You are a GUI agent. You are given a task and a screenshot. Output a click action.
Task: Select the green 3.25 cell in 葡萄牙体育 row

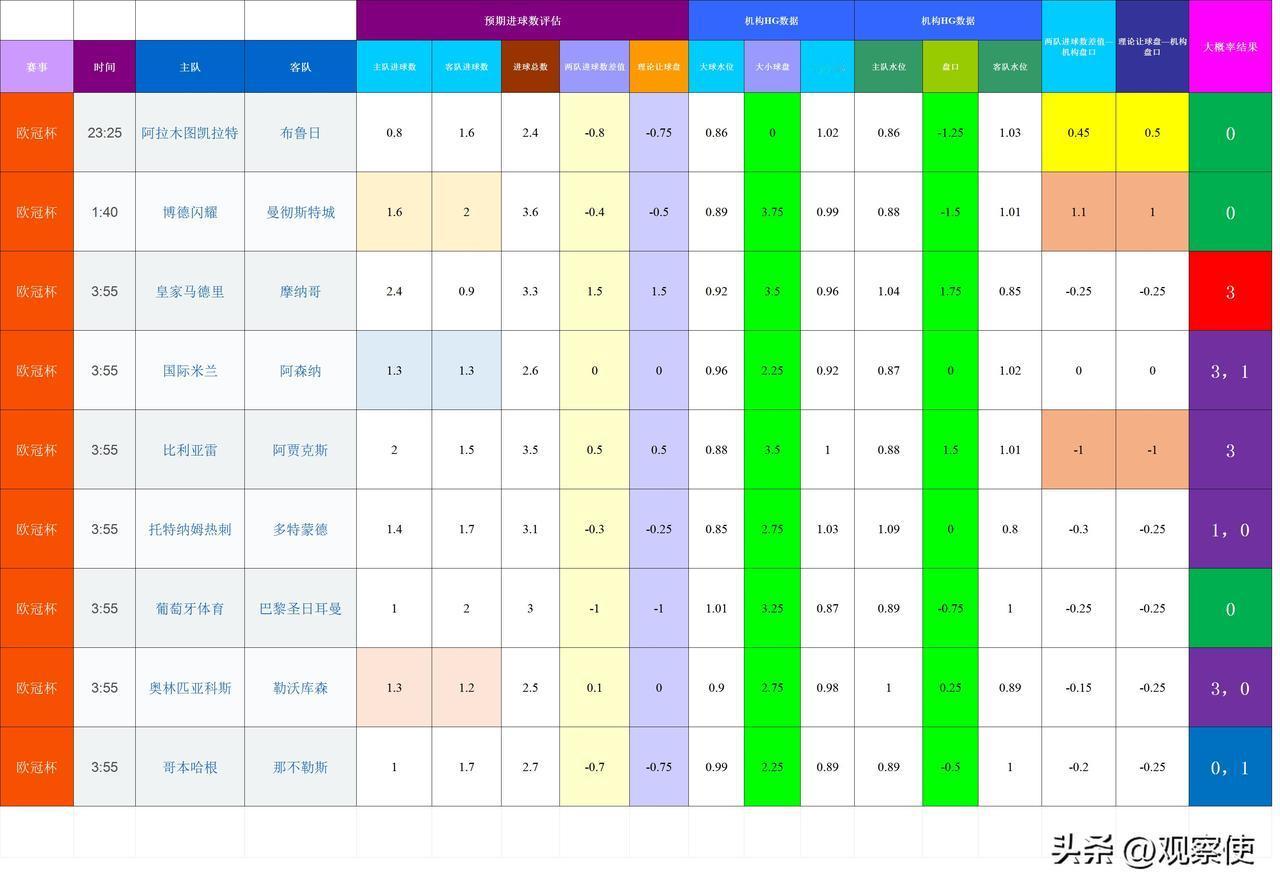click(772, 608)
